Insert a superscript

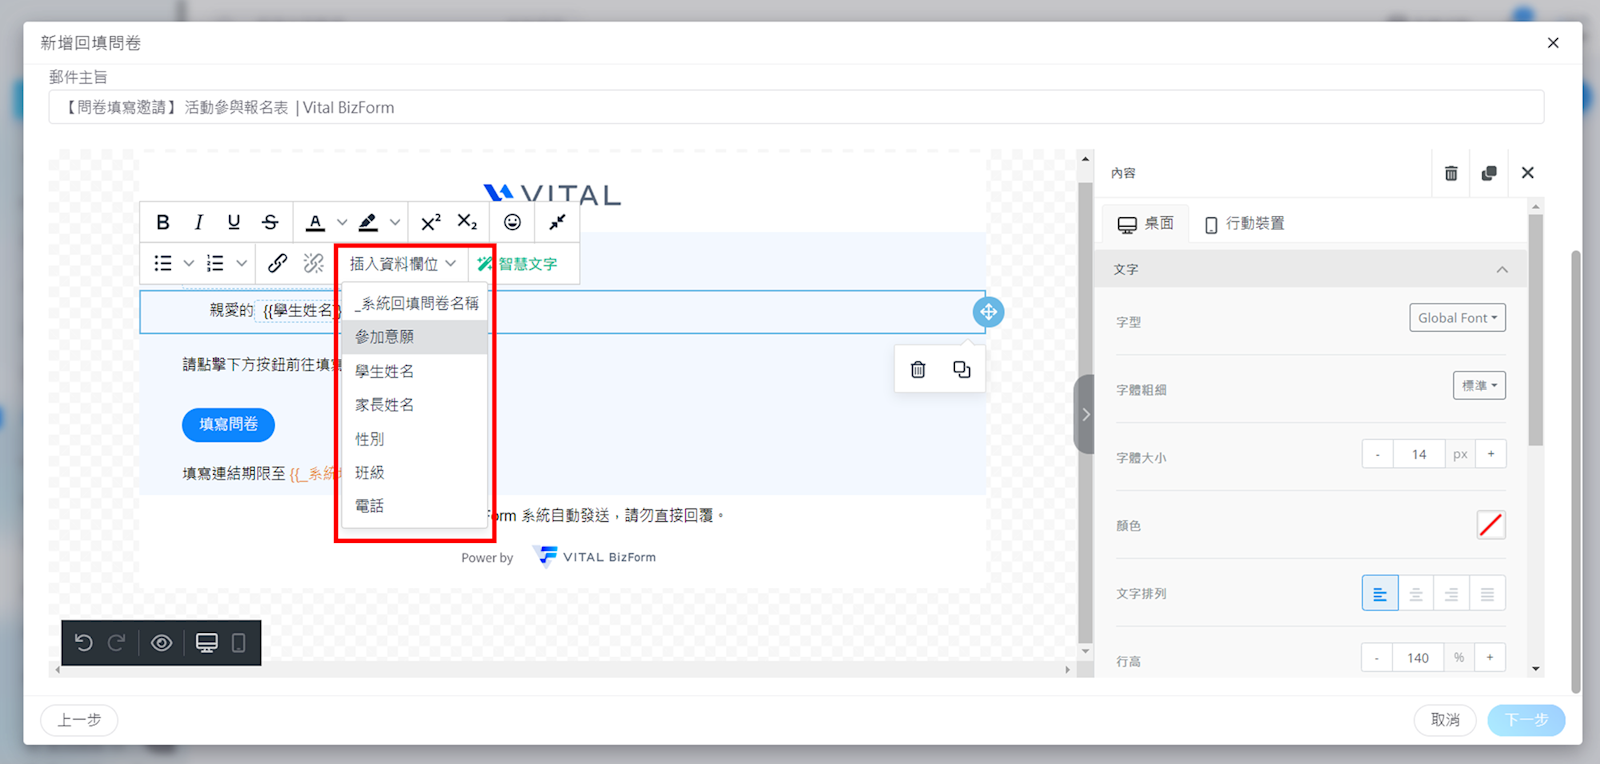[430, 222]
